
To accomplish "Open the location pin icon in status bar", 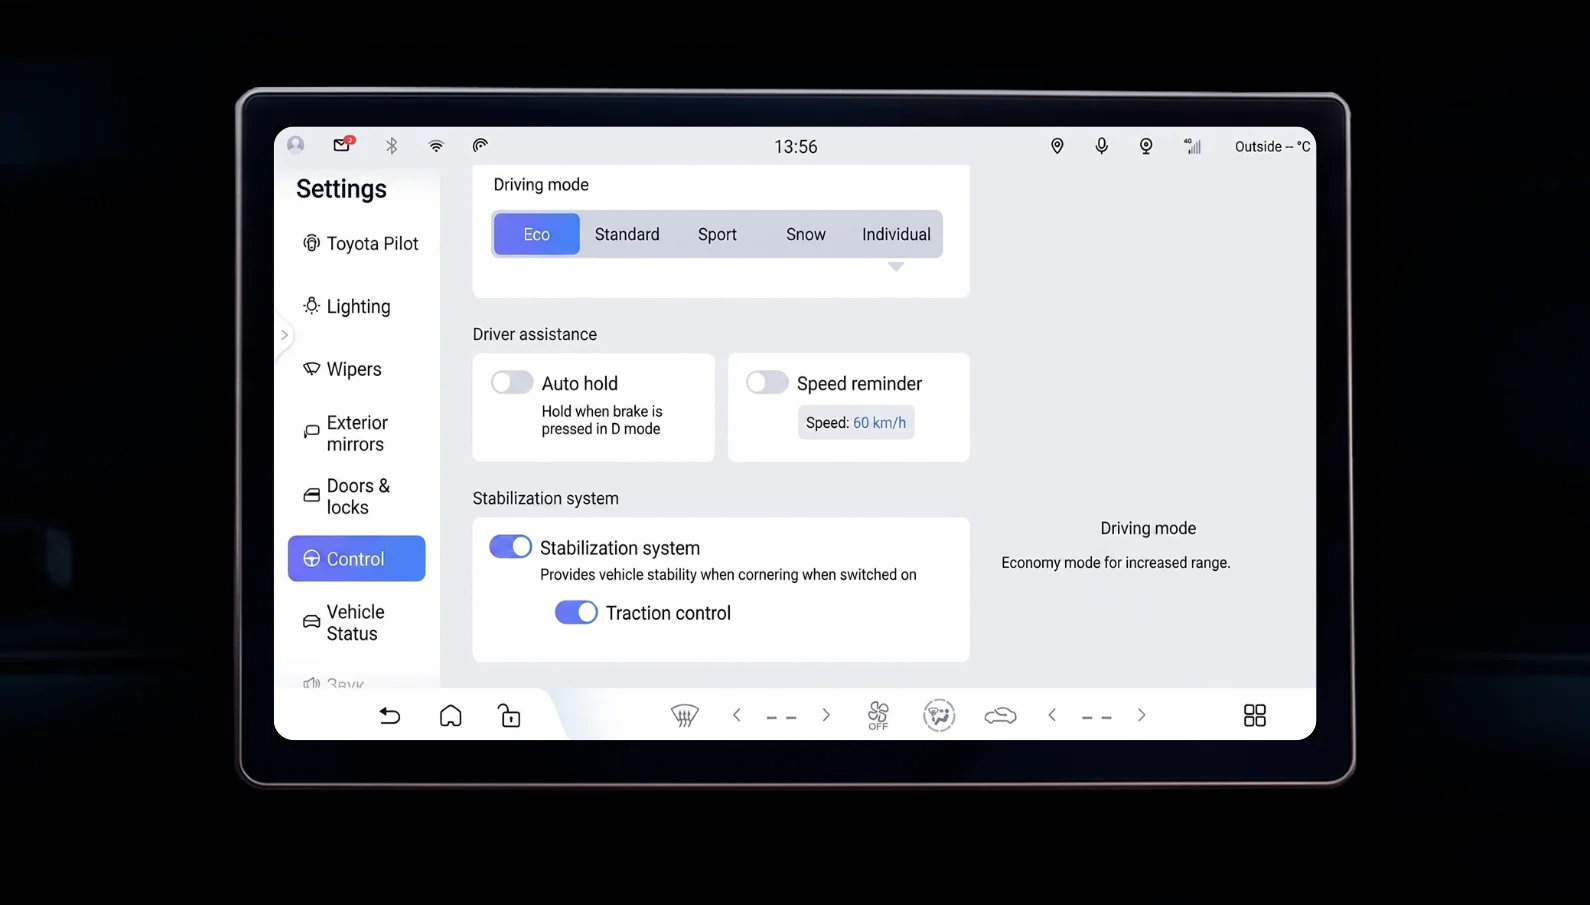I will (x=1057, y=146).
